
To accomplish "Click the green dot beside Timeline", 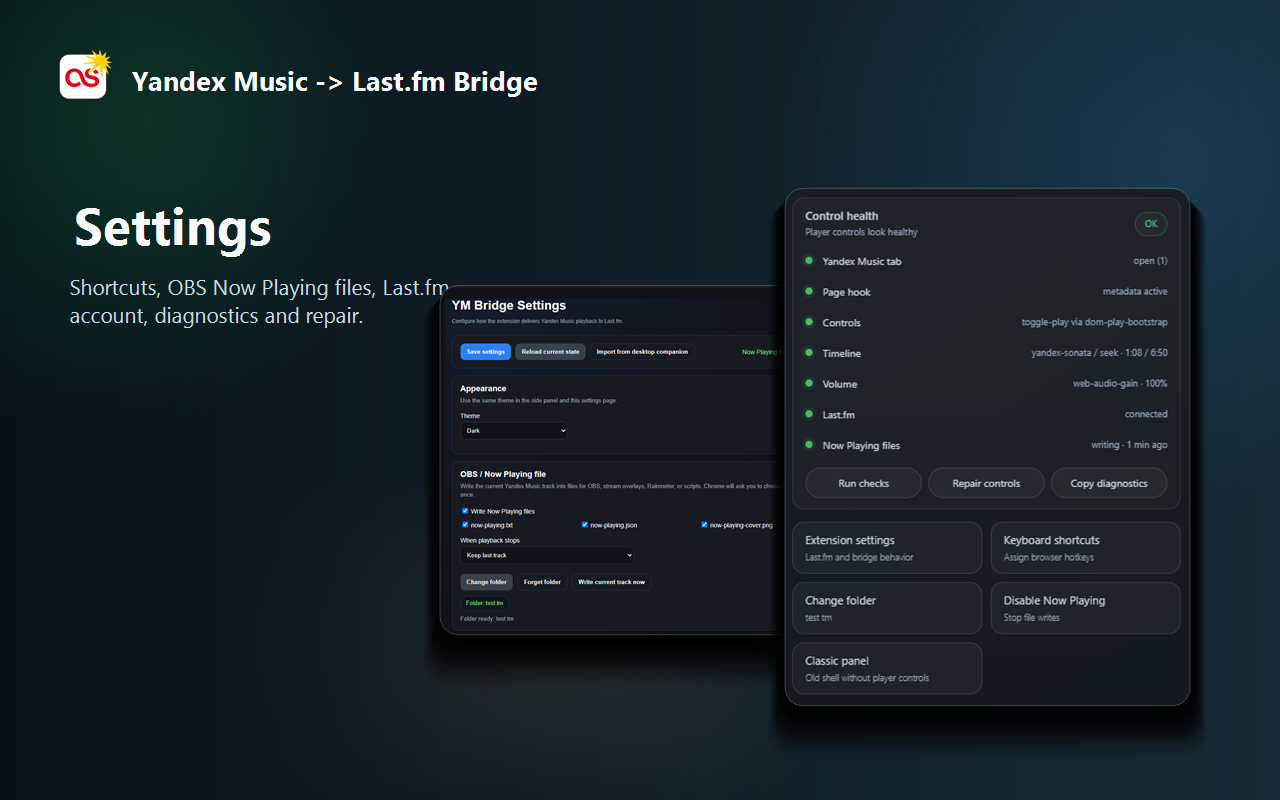I will 809,353.
